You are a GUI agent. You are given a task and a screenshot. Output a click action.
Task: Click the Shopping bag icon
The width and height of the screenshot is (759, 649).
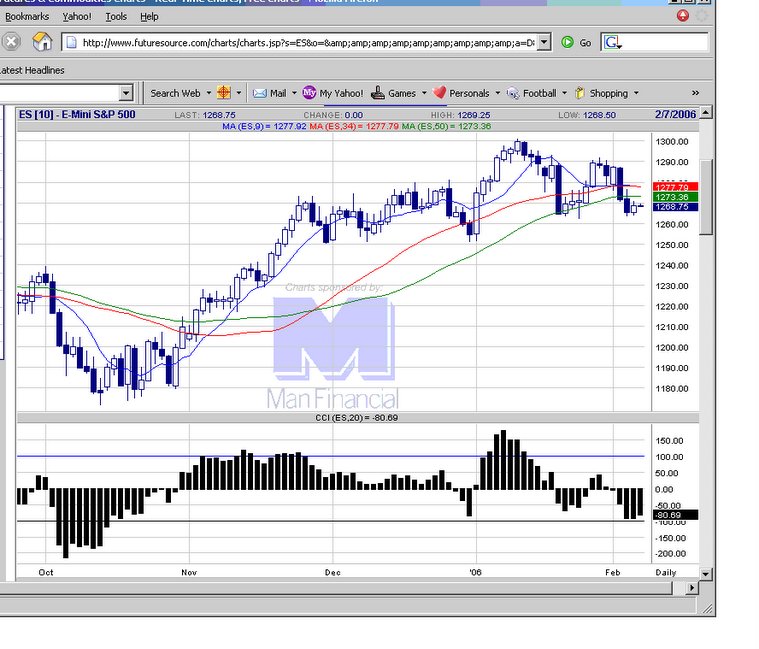click(579, 93)
